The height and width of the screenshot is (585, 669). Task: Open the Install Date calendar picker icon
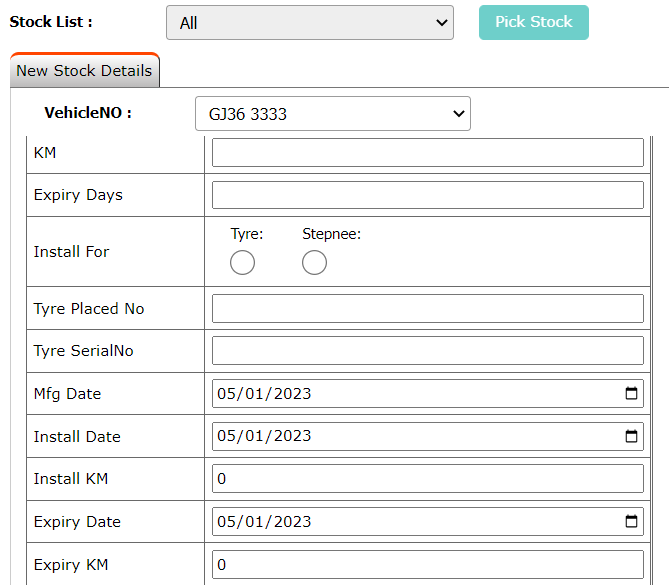tap(631, 436)
